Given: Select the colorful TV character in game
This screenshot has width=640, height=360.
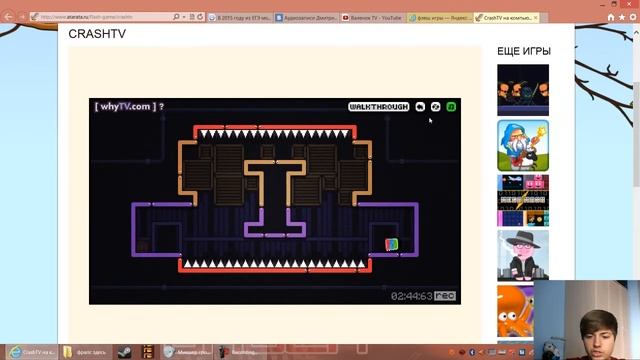Looking at the screenshot, I should coord(391,244).
